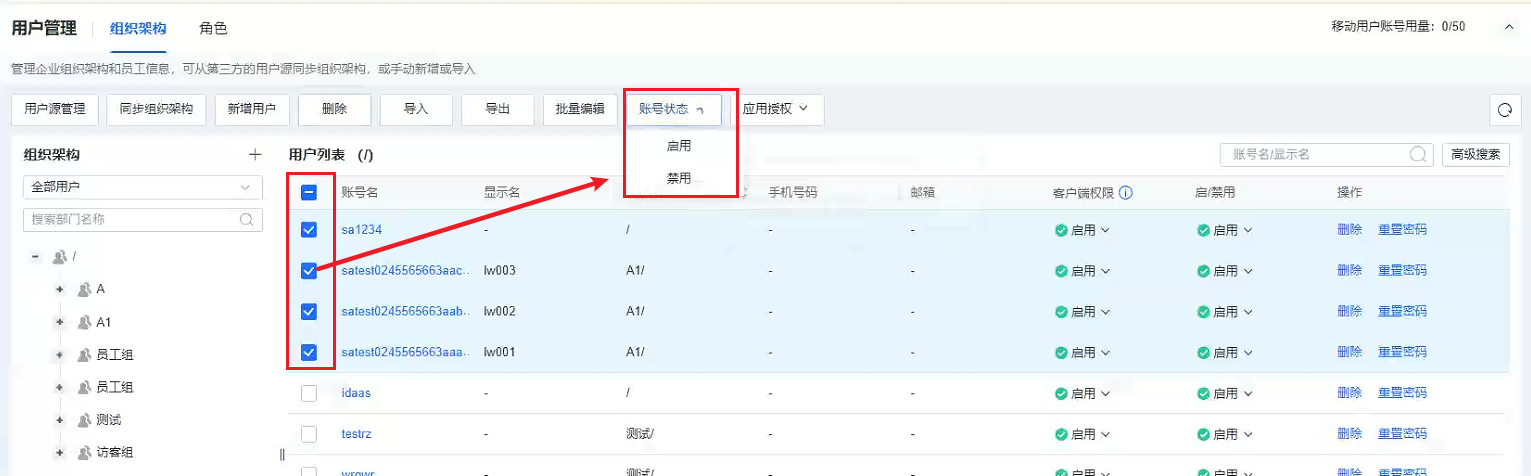
Task: Click 重置密码 for user sa1234
Action: 1402,230
